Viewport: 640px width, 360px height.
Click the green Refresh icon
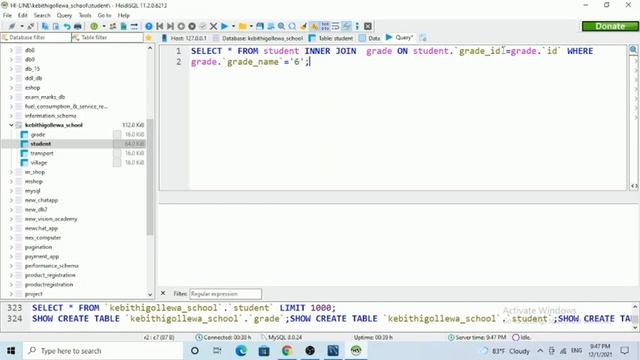94,26
